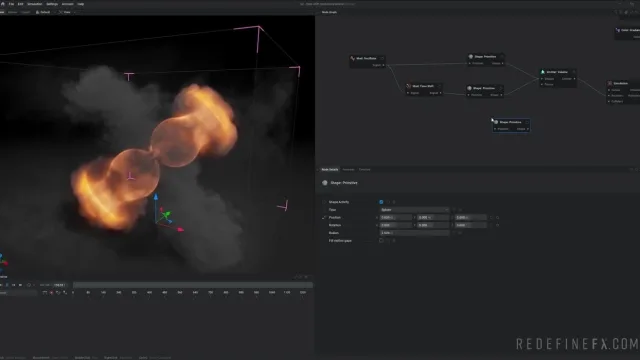Click the red record keyframe icon
Screen dimensions: 640x360
(x=51, y=293)
